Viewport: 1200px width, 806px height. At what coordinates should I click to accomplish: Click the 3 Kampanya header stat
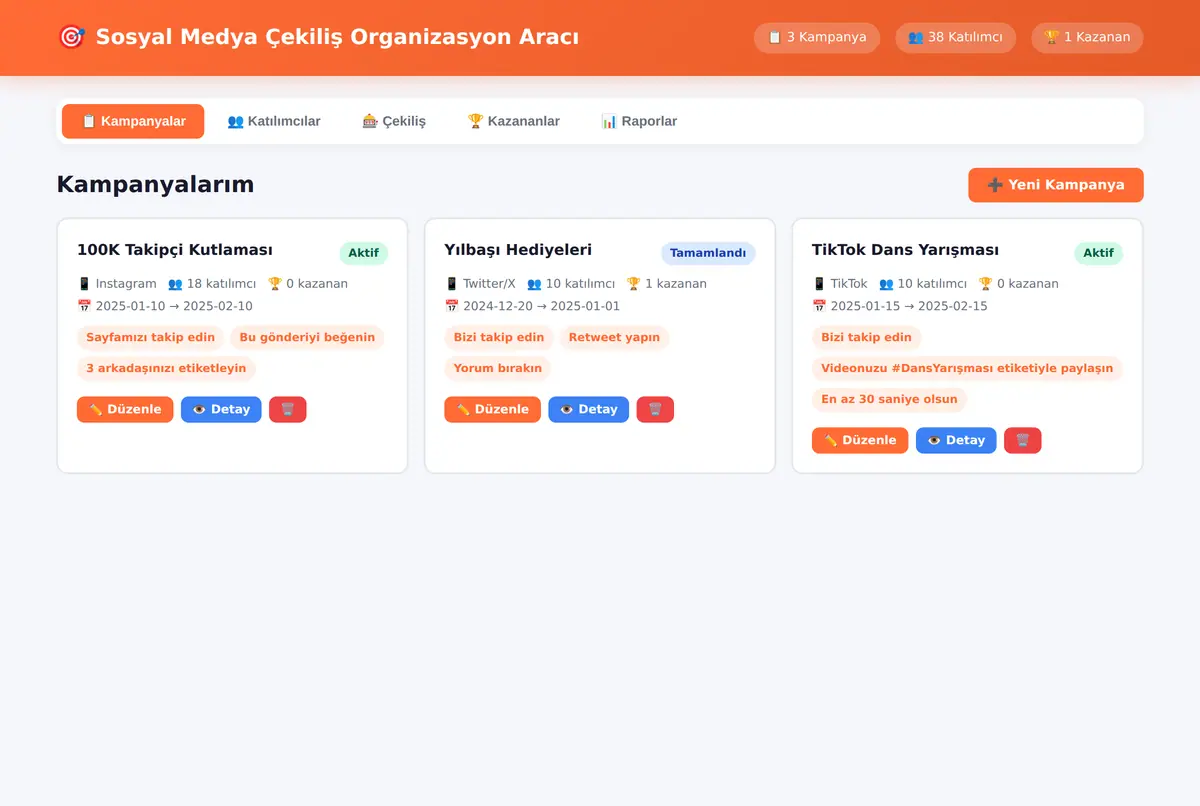tap(817, 37)
